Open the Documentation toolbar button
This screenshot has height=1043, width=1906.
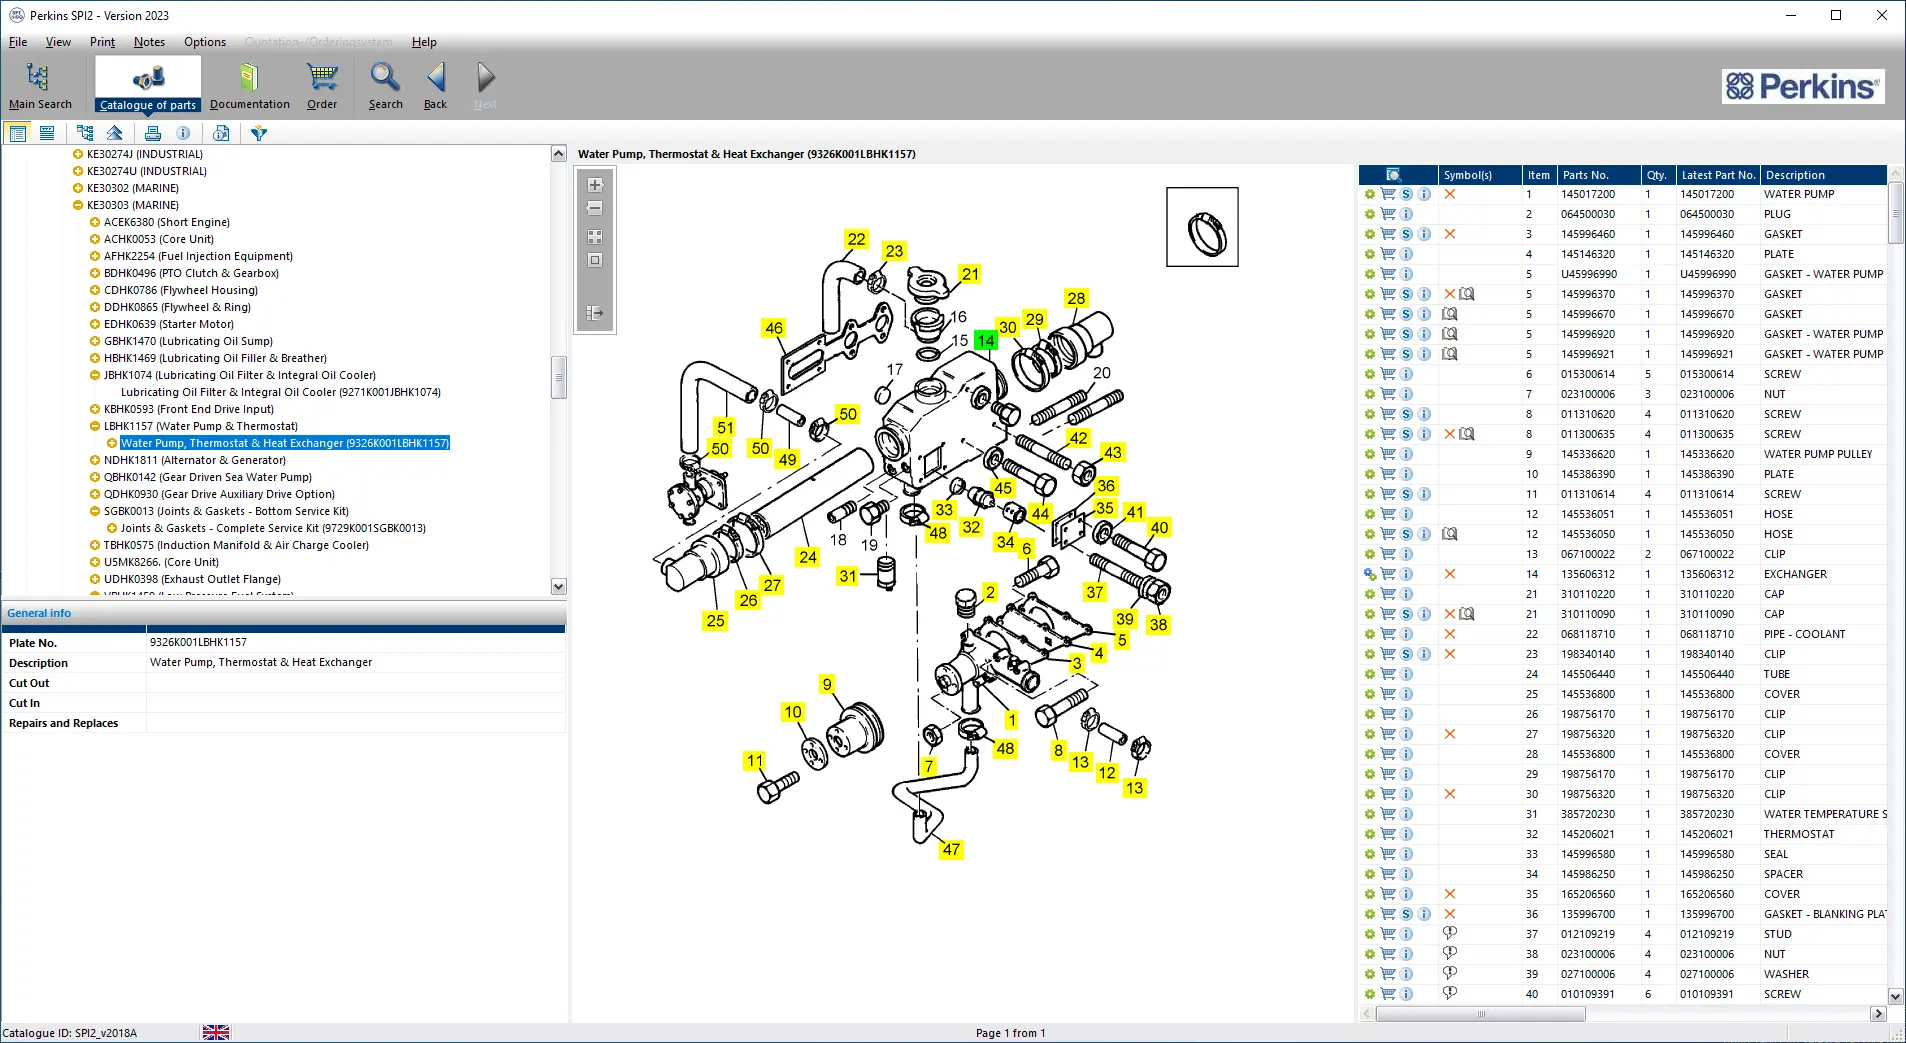[249, 85]
